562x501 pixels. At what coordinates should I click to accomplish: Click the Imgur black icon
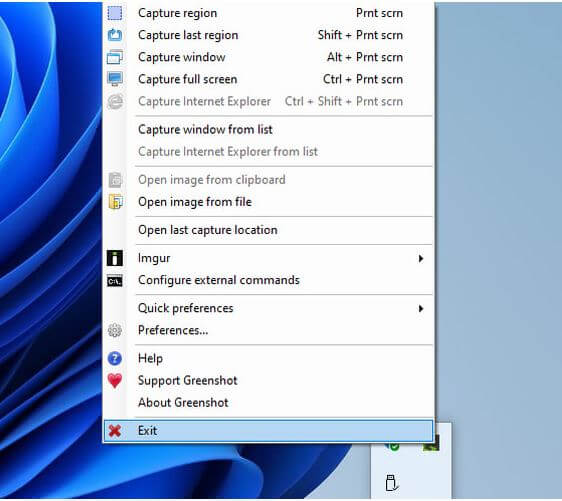pyautogui.click(x=115, y=258)
